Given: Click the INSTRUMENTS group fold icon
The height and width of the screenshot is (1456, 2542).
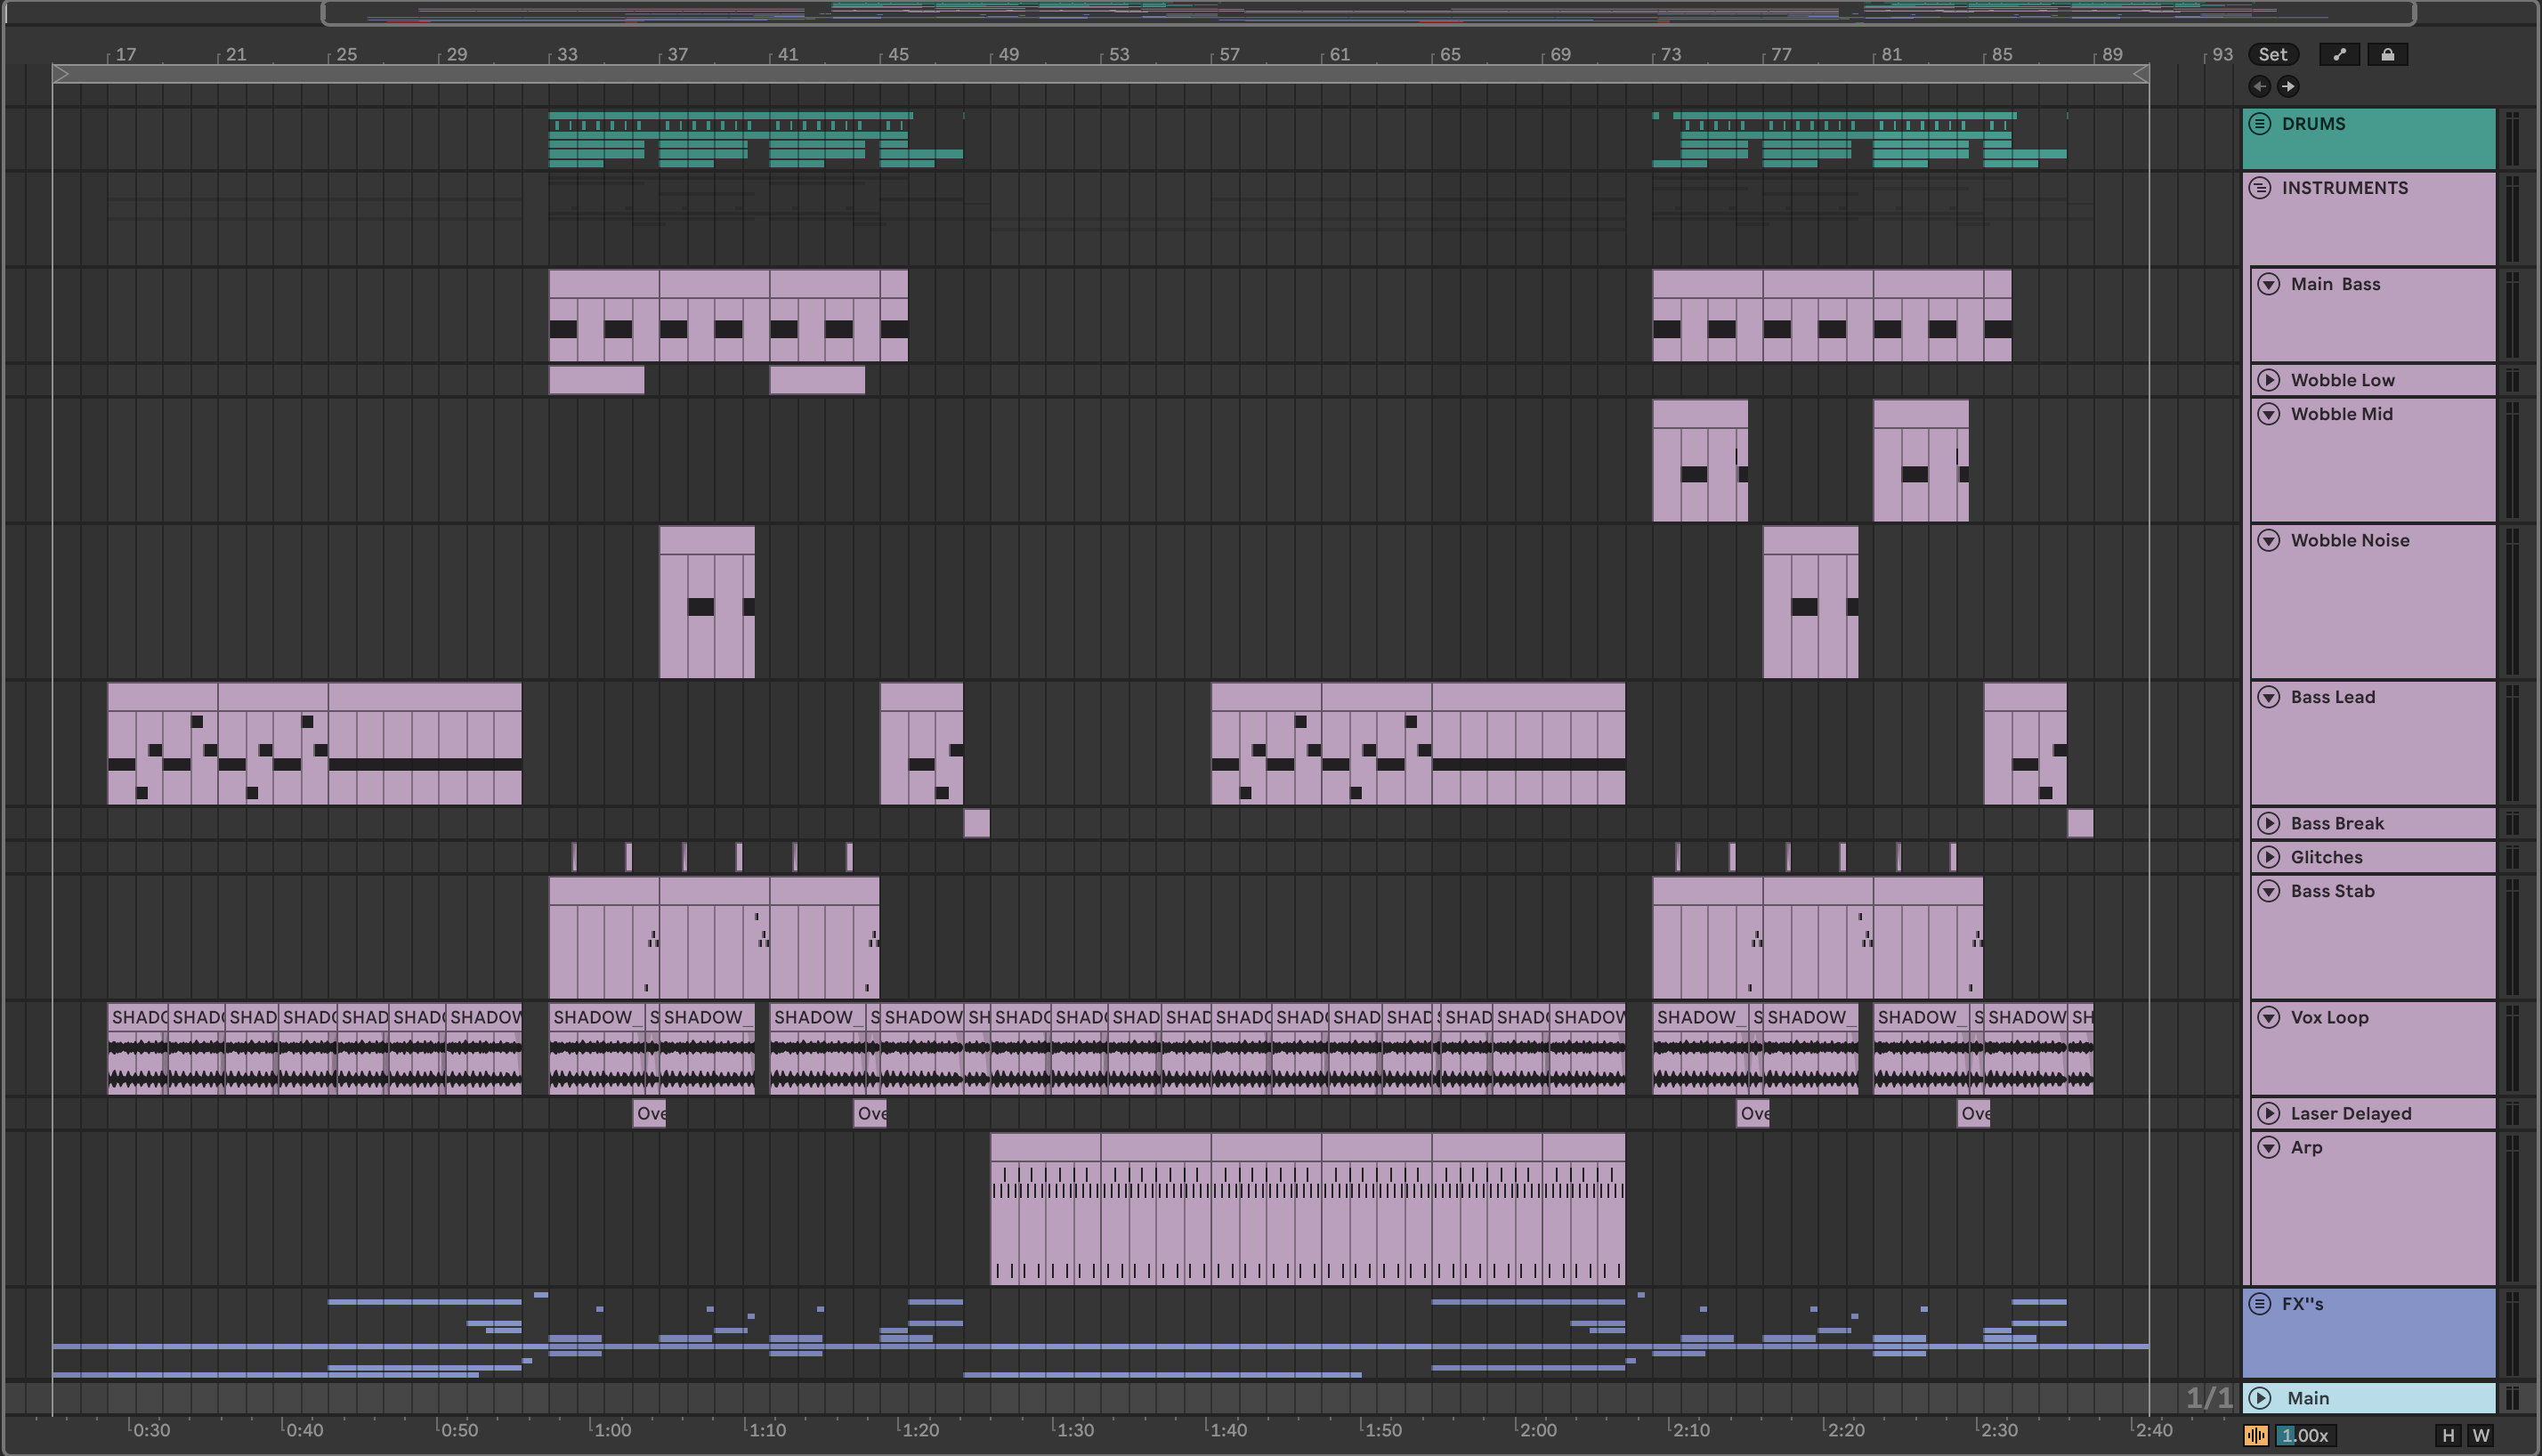Looking at the screenshot, I should click(x=2260, y=188).
